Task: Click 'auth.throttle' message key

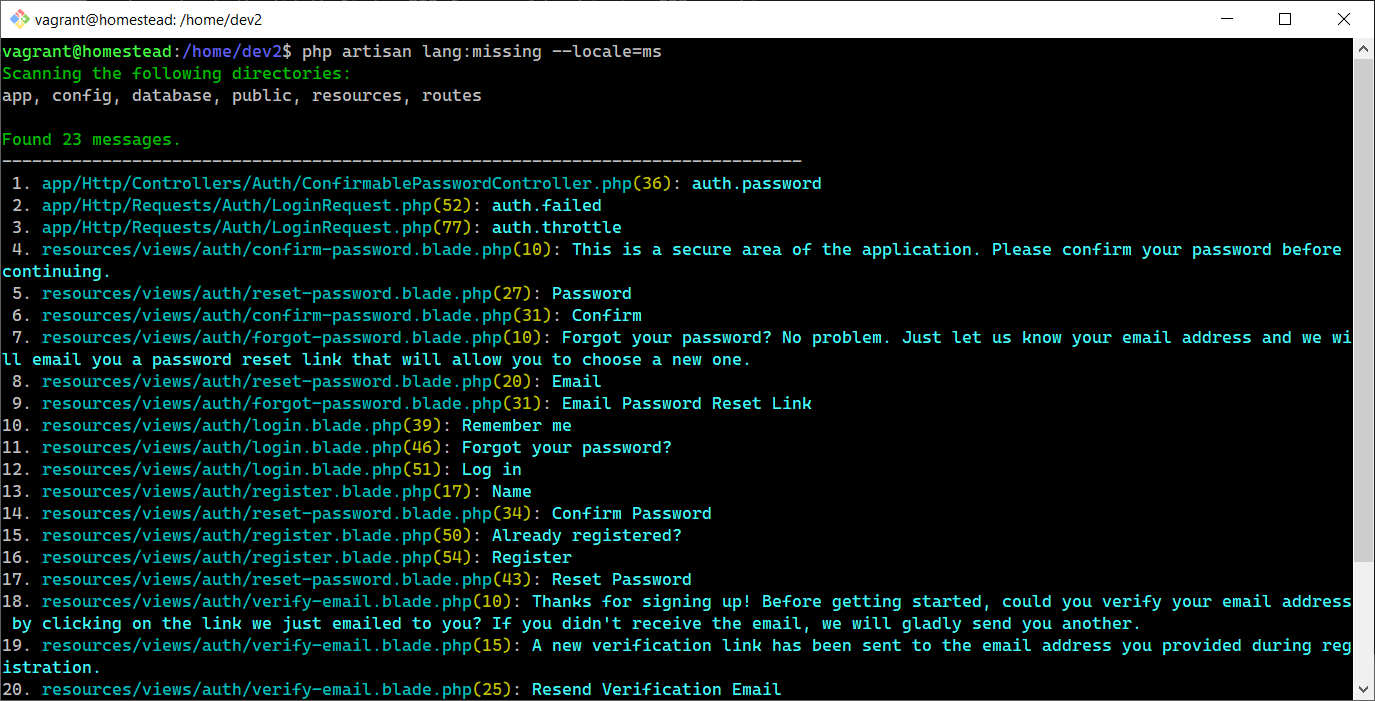Action: (557, 228)
